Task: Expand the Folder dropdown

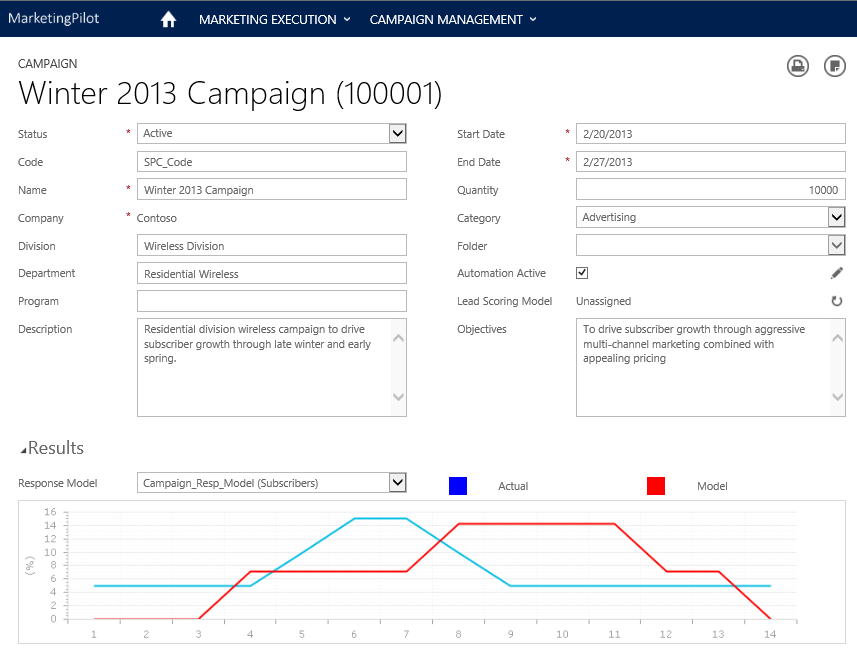Action: (836, 245)
